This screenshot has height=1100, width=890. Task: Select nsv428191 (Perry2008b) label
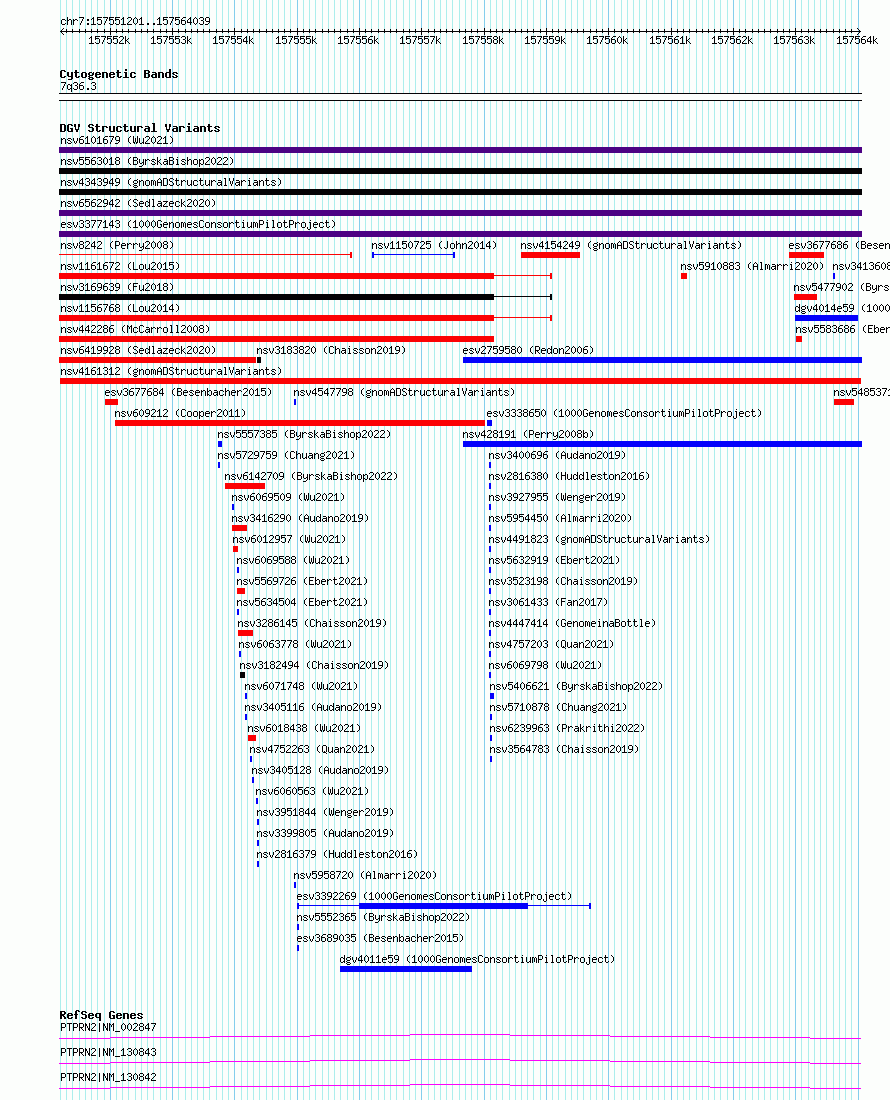coord(529,435)
